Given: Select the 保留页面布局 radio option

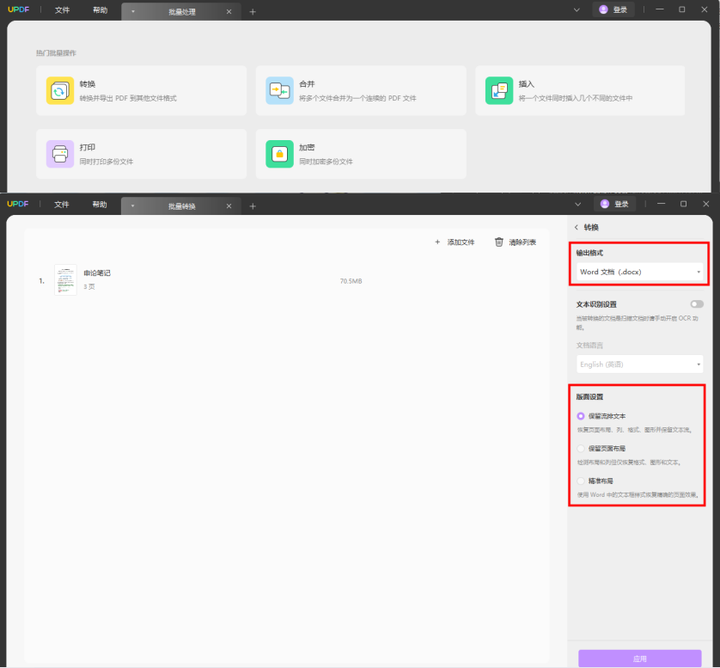Looking at the screenshot, I should 580,448.
